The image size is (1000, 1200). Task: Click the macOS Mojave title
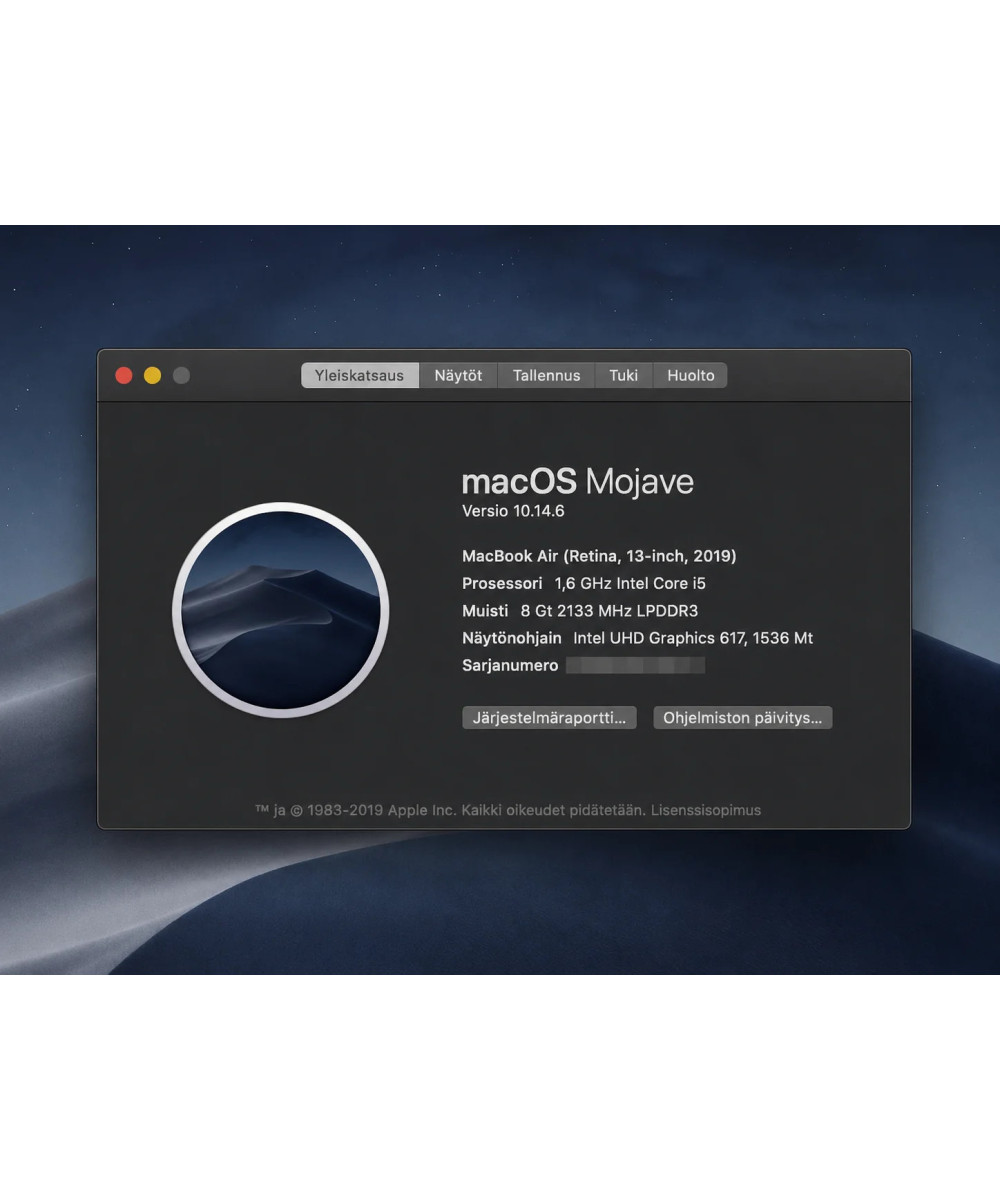(577, 481)
